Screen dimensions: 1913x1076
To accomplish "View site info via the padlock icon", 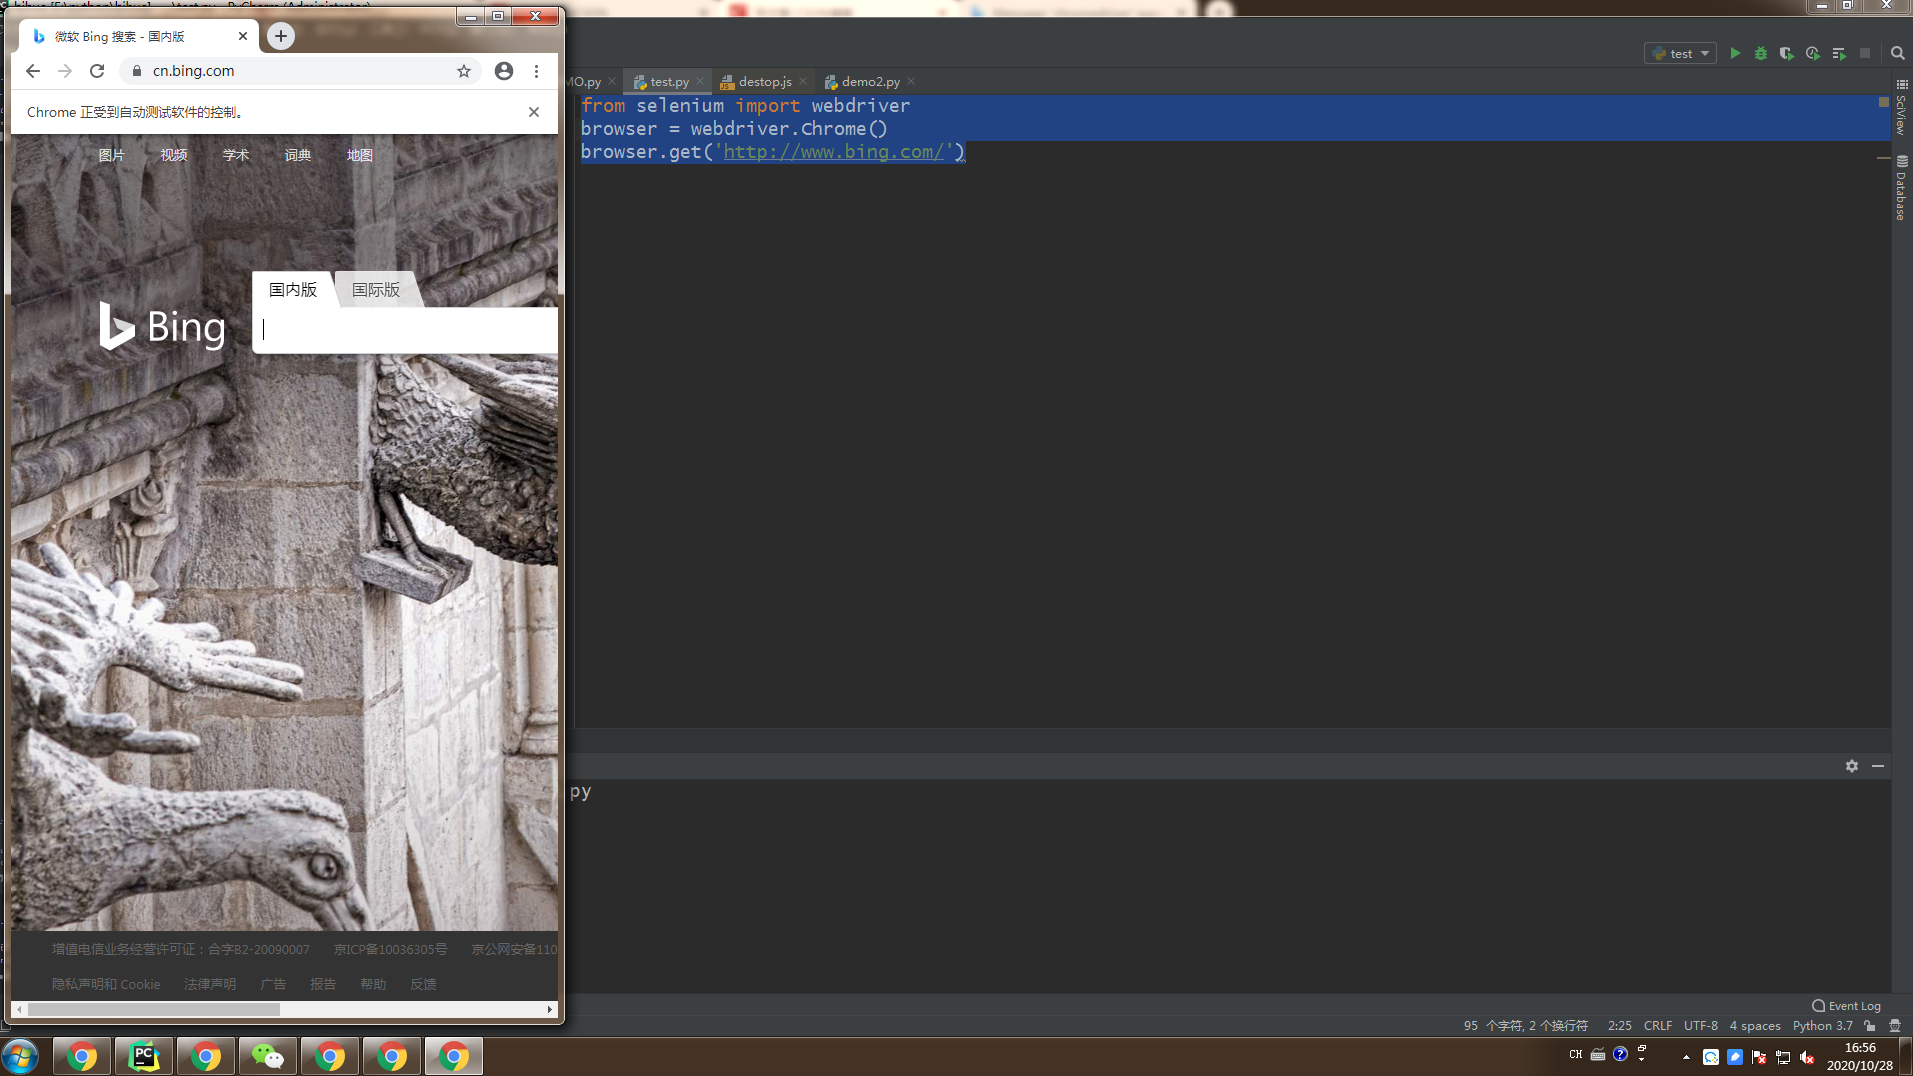I will pos(138,71).
